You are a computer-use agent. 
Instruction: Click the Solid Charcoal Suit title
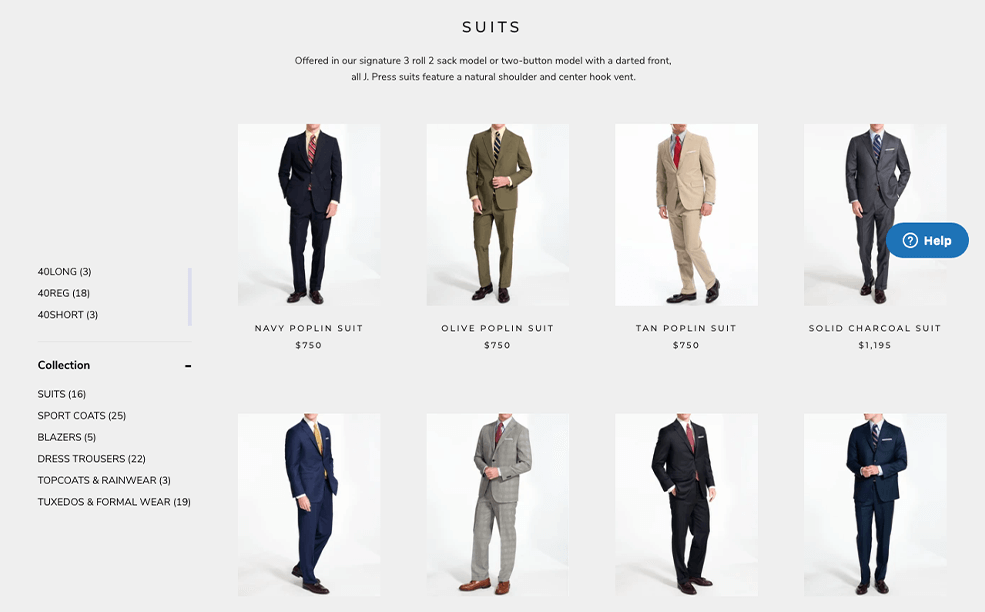(x=875, y=328)
